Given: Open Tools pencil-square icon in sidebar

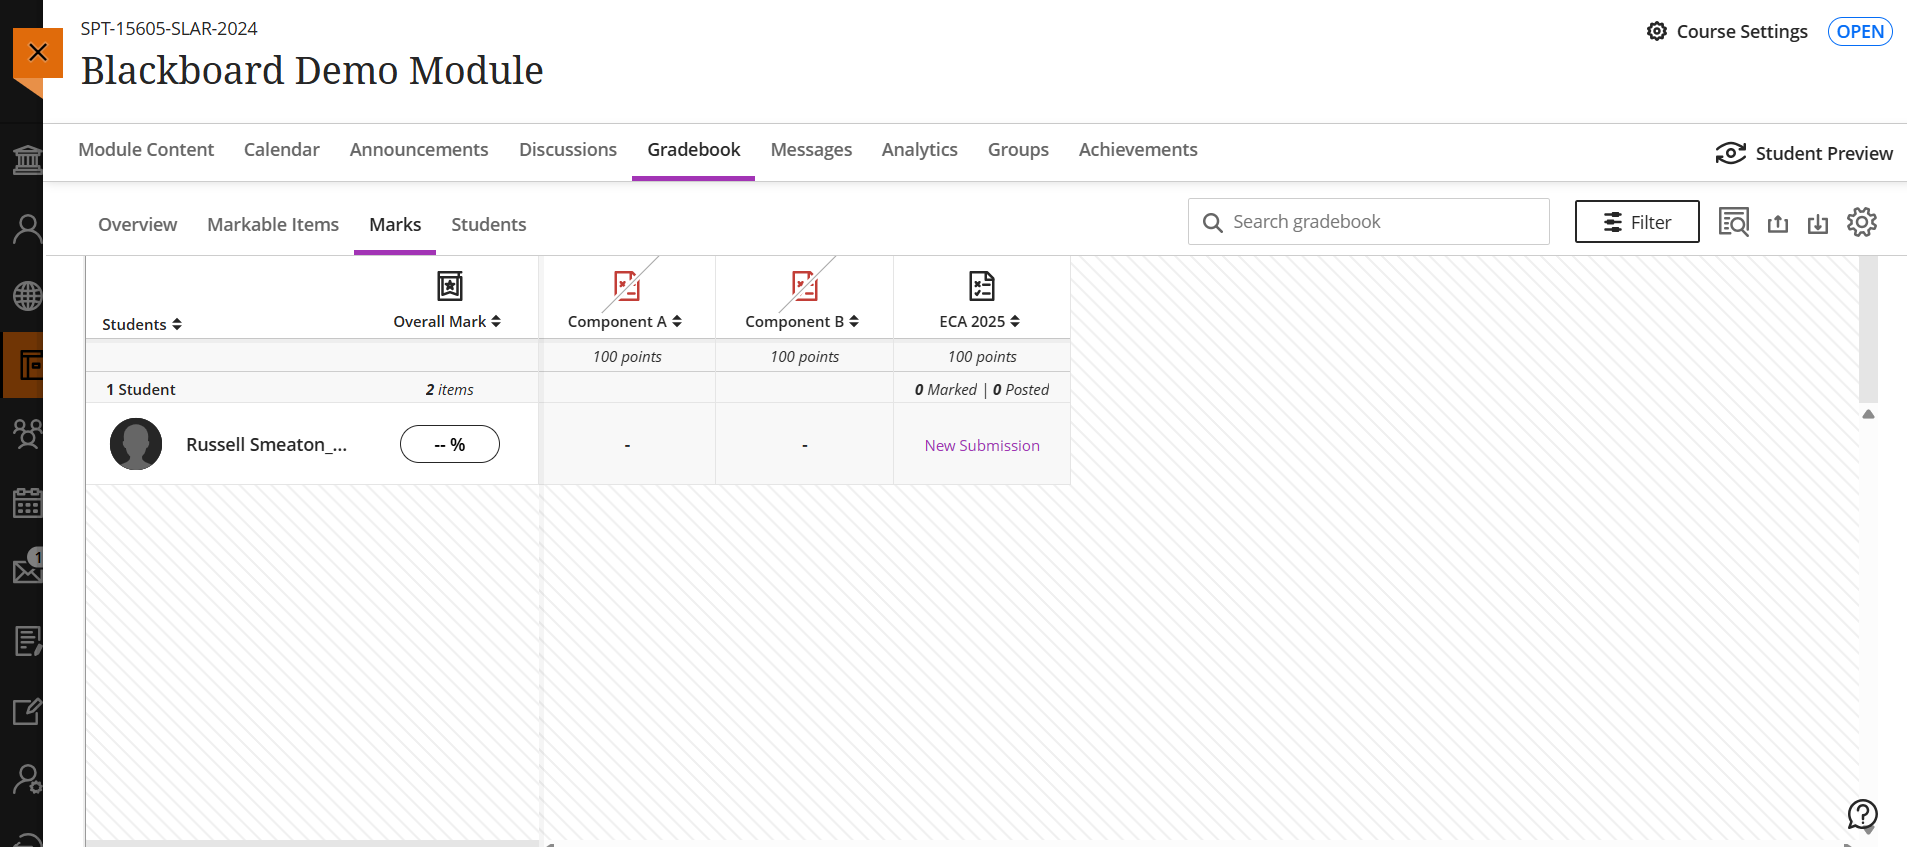Looking at the screenshot, I should coord(28,711).
